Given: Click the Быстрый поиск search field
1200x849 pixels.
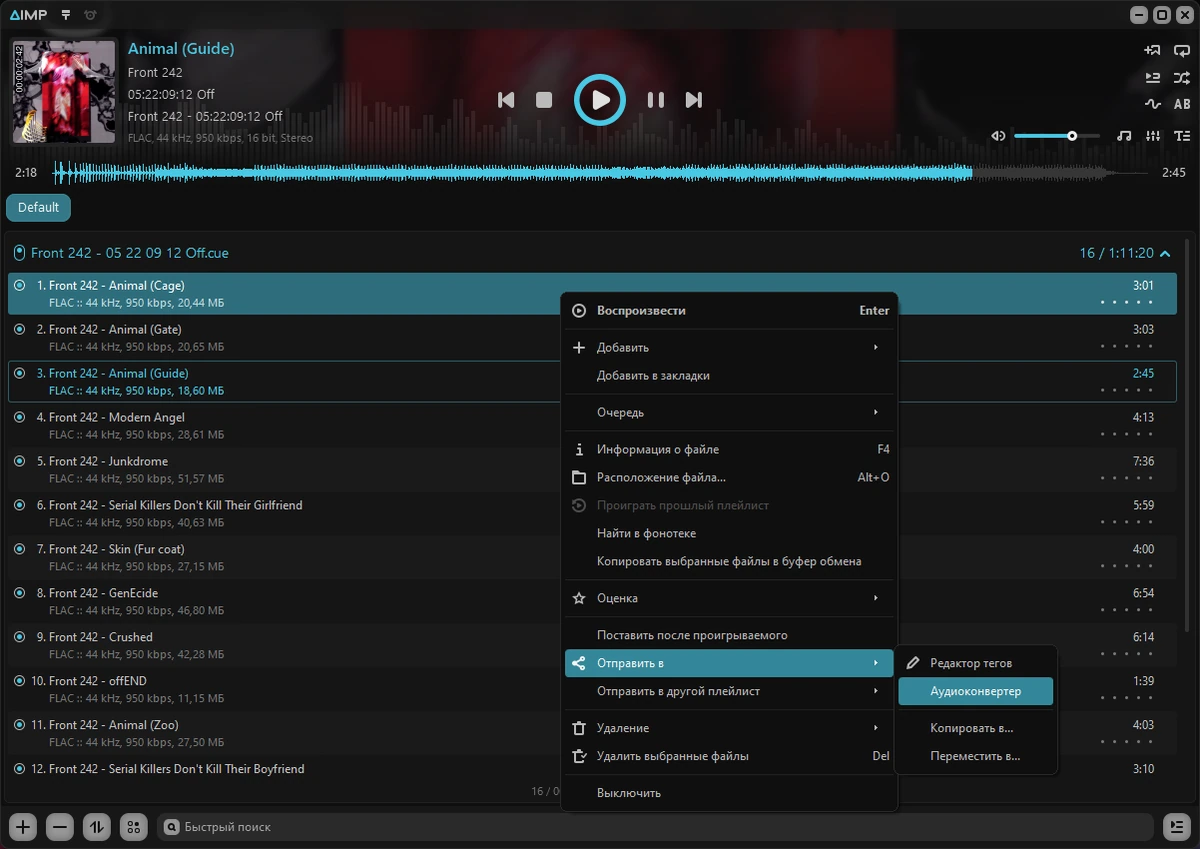Looking at the screenshot, I should (655, 827).
